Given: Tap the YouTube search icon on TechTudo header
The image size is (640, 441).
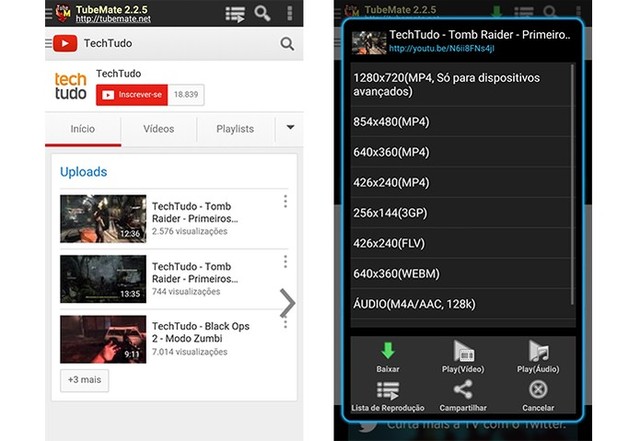Looking at the screenshot, I should 287,43.
